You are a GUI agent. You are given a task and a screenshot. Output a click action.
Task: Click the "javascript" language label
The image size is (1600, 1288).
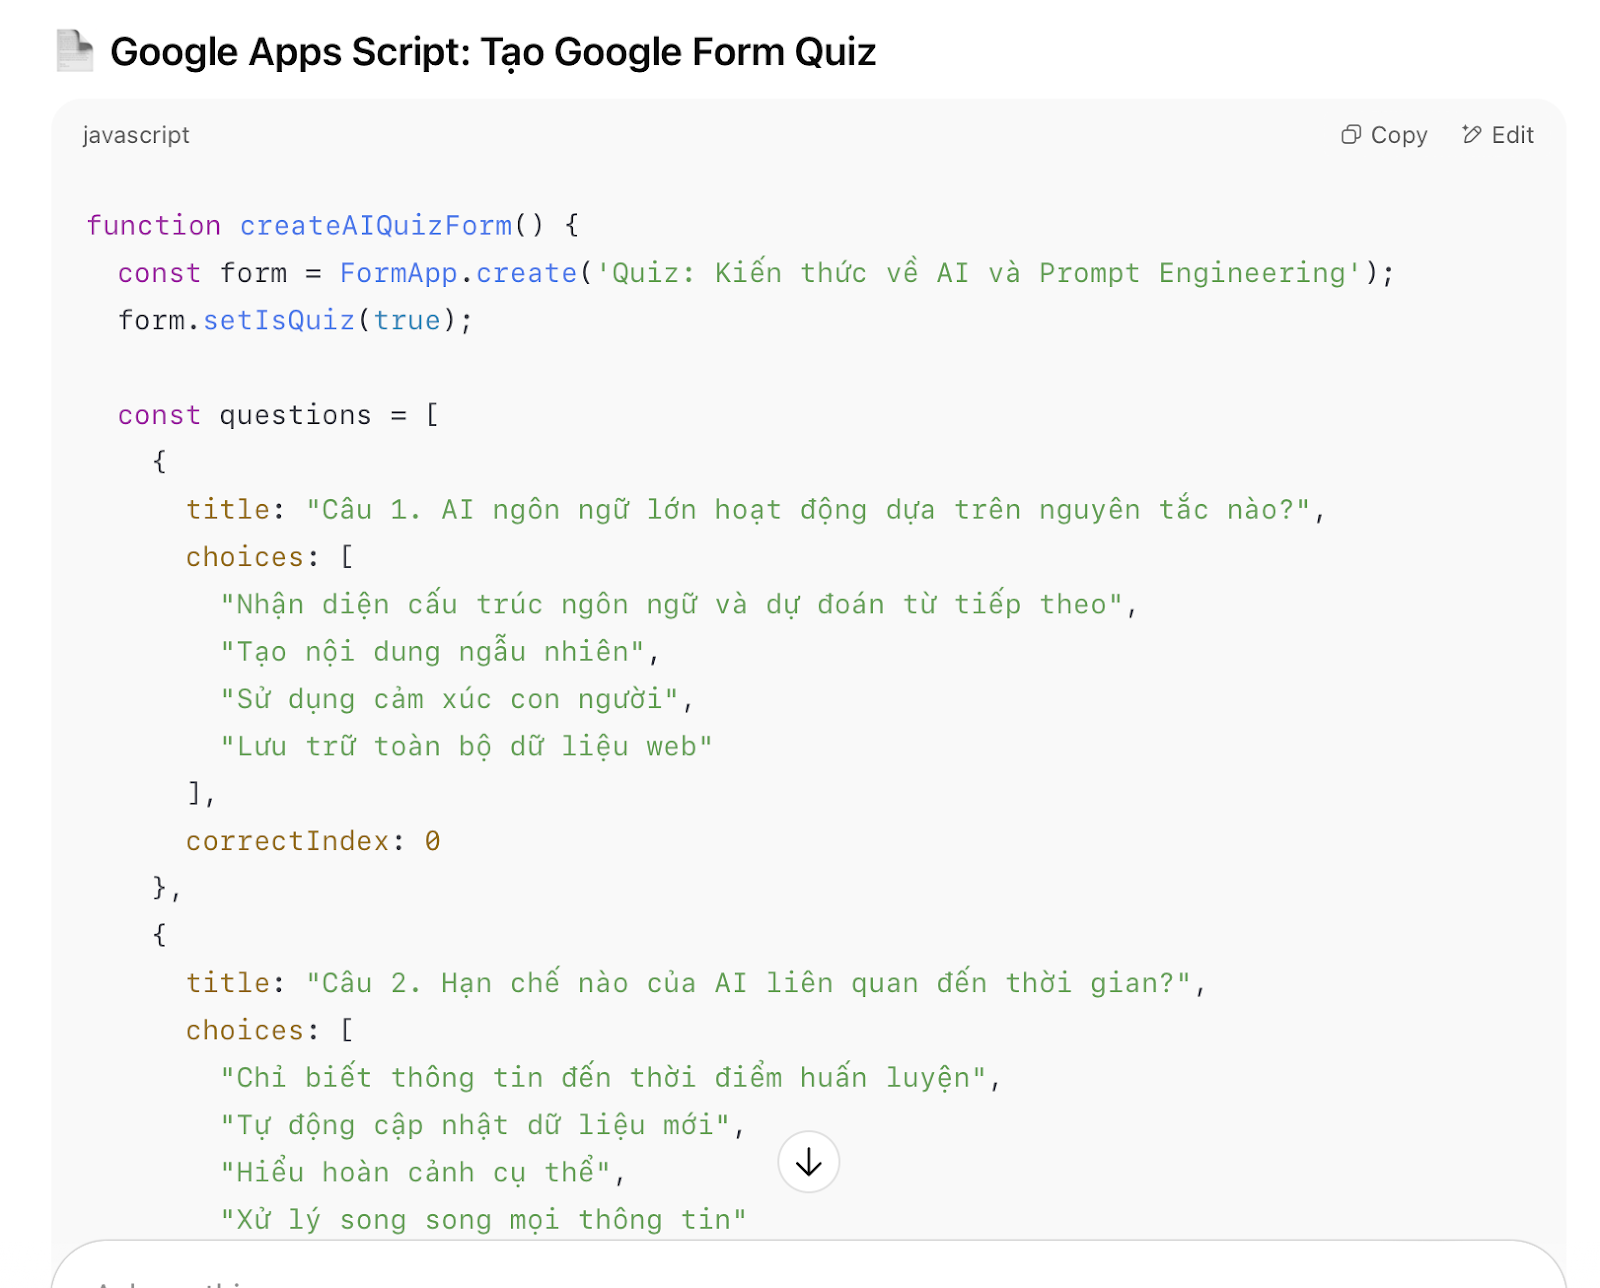click(x=136, y=135)
